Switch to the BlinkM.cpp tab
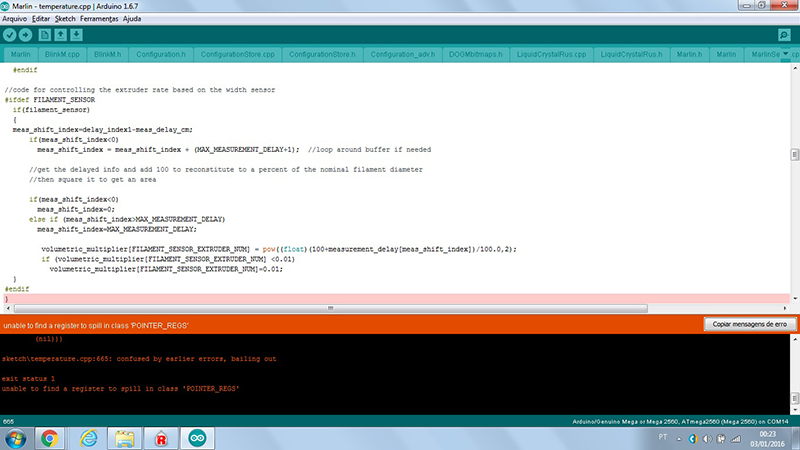The width and height of the screenshot is (800, 450). tap(62, 54)
